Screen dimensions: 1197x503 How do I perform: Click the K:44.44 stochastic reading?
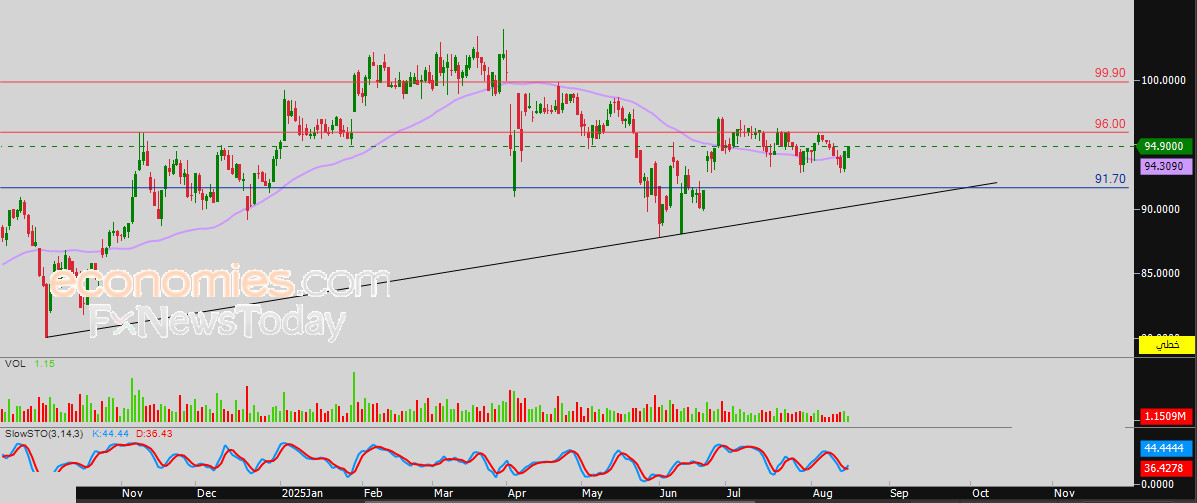[111, 433]
